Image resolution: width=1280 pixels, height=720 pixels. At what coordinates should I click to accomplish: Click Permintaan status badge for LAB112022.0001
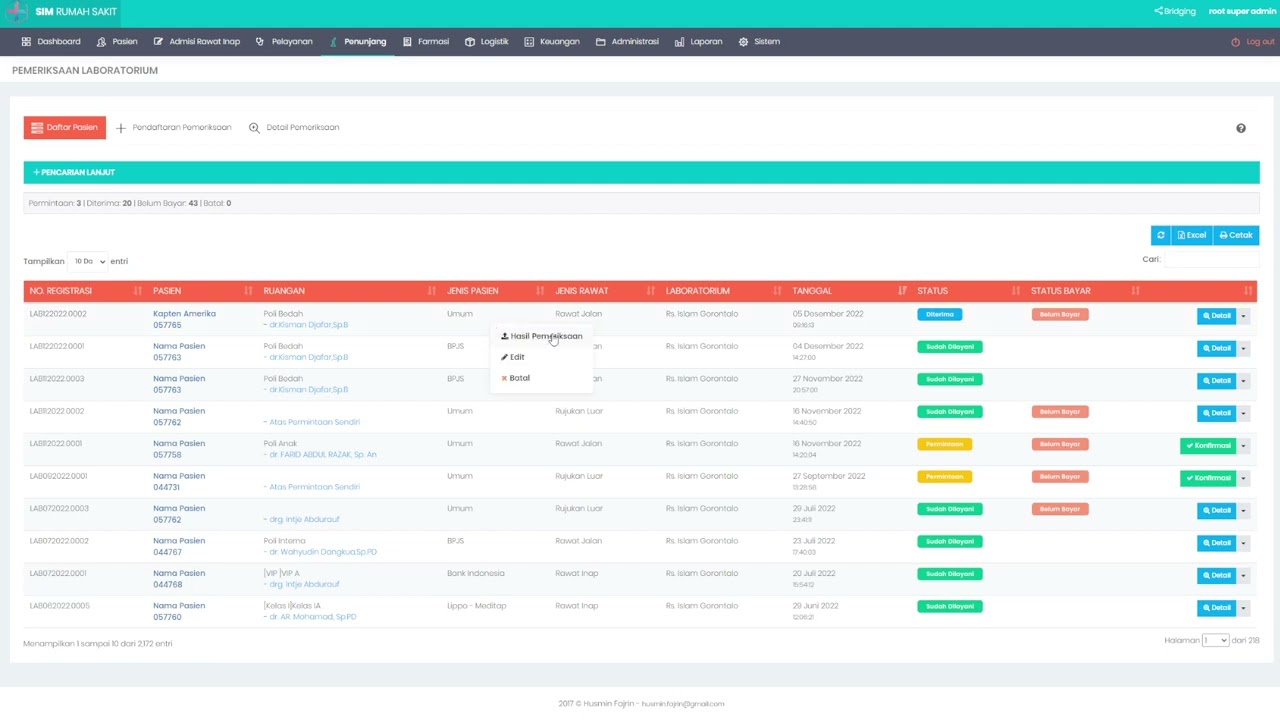[944, 444]
